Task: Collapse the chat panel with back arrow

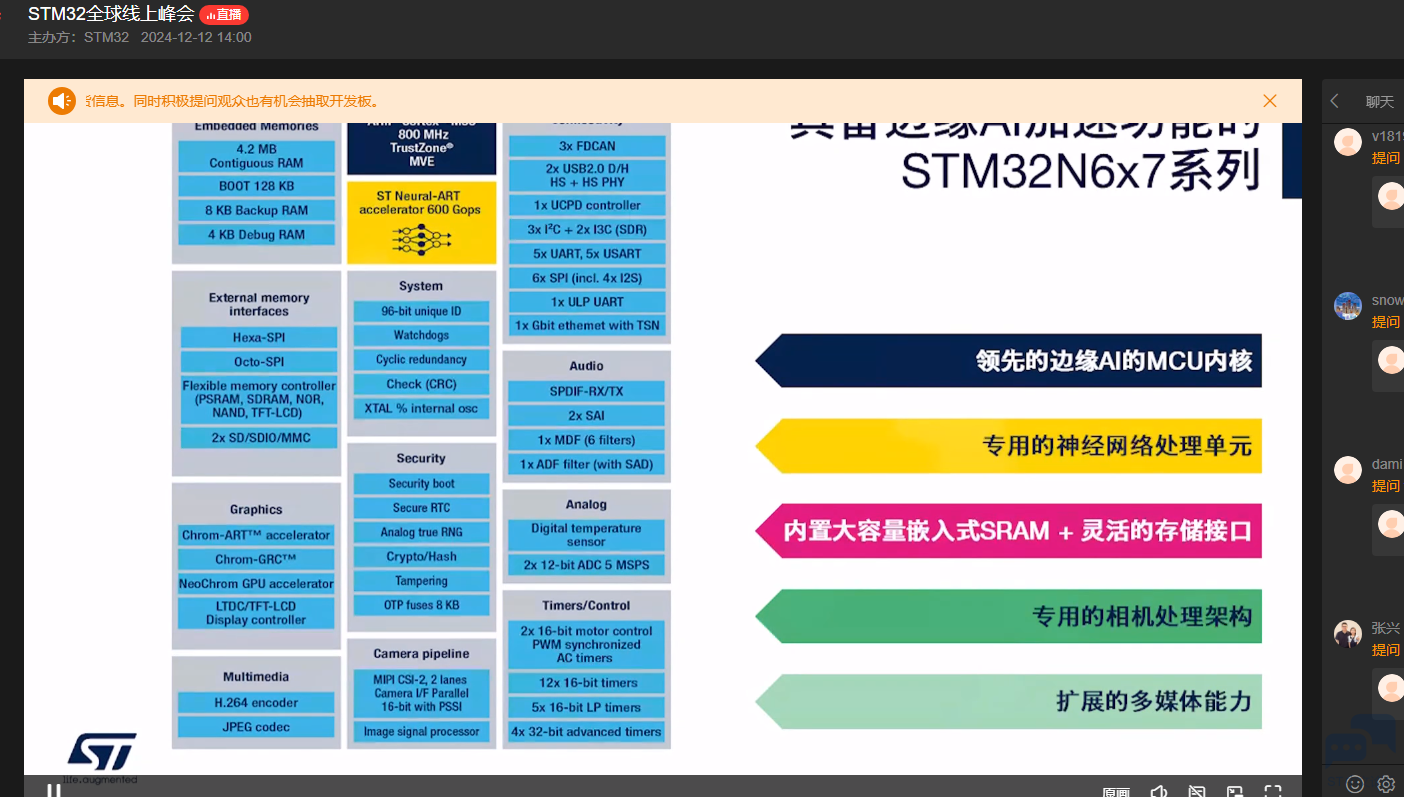Action: pyautogui.click(x=1335, y=101)
